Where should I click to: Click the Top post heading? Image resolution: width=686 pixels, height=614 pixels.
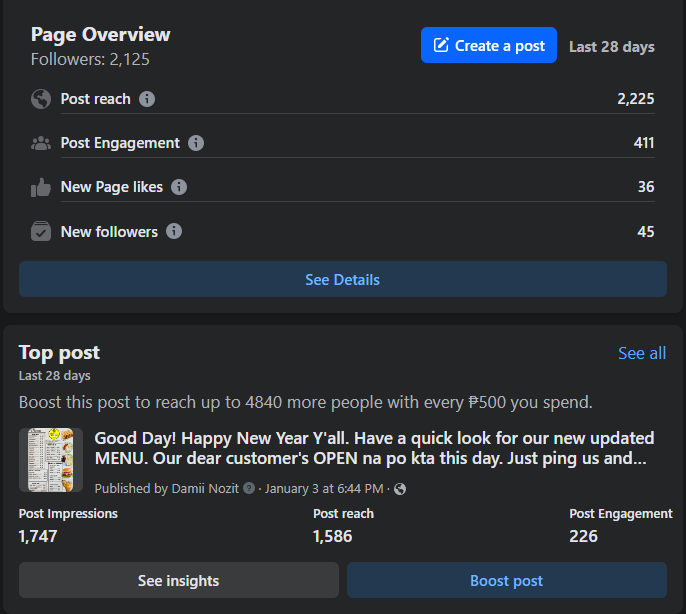(59, 353)
